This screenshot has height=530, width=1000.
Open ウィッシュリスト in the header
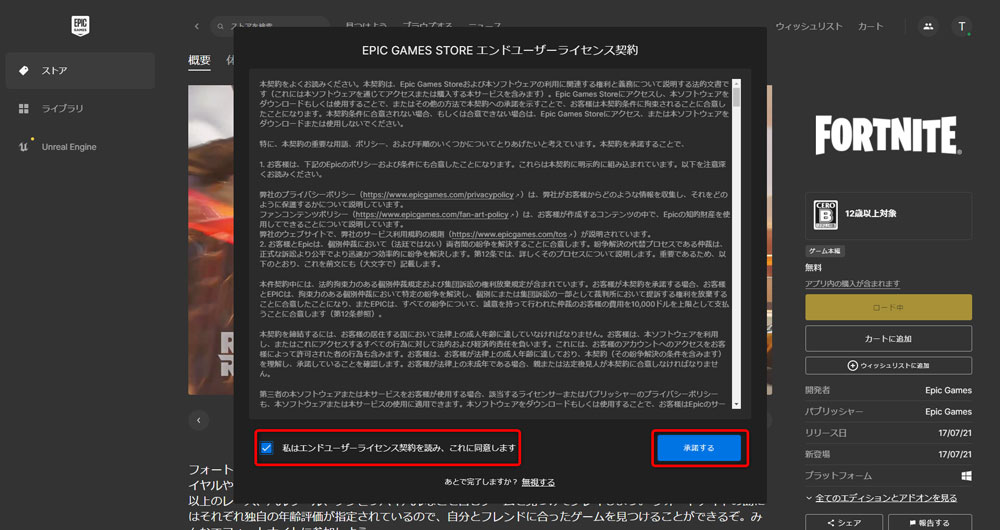point(809,27)
